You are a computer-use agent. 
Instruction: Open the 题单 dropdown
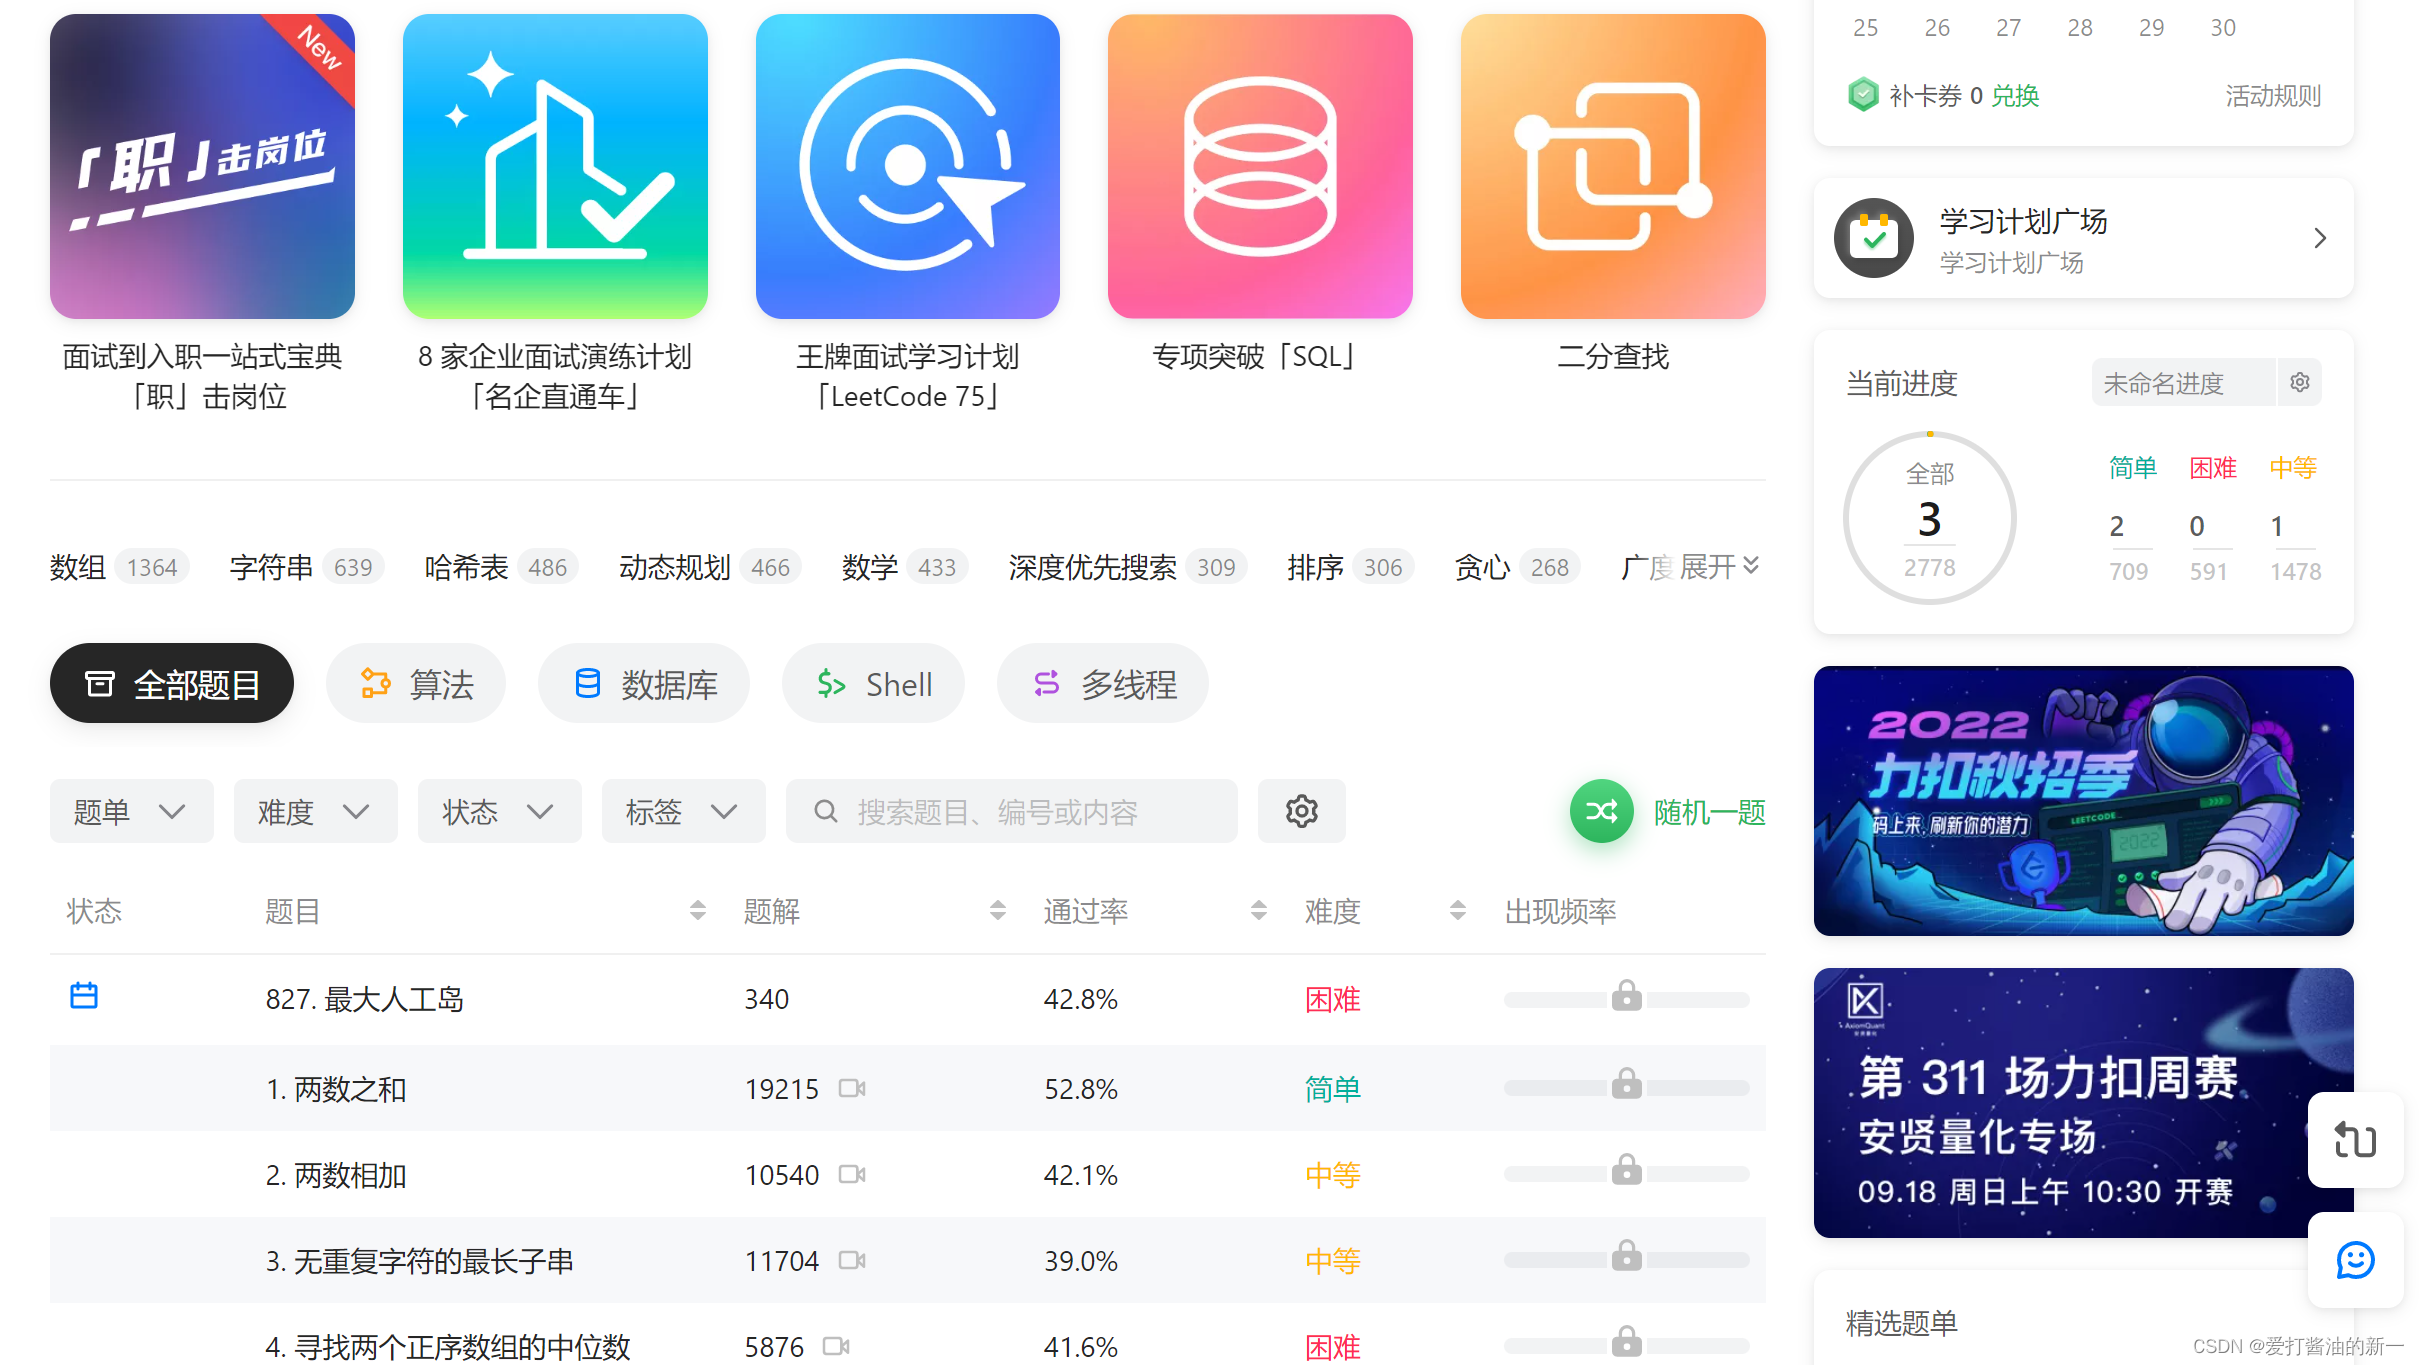pyautogui.click(x=132, y=811)
